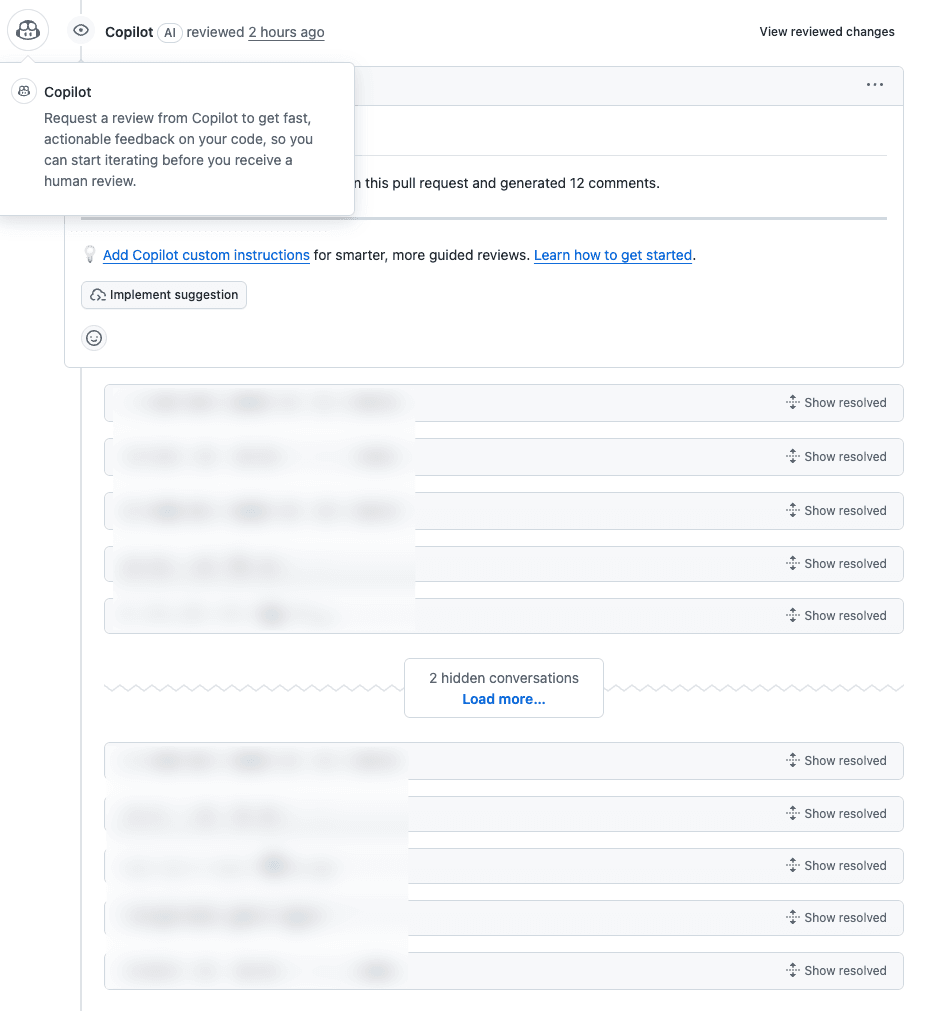Click the Copilot avatar icon at top left

(28, 30)
